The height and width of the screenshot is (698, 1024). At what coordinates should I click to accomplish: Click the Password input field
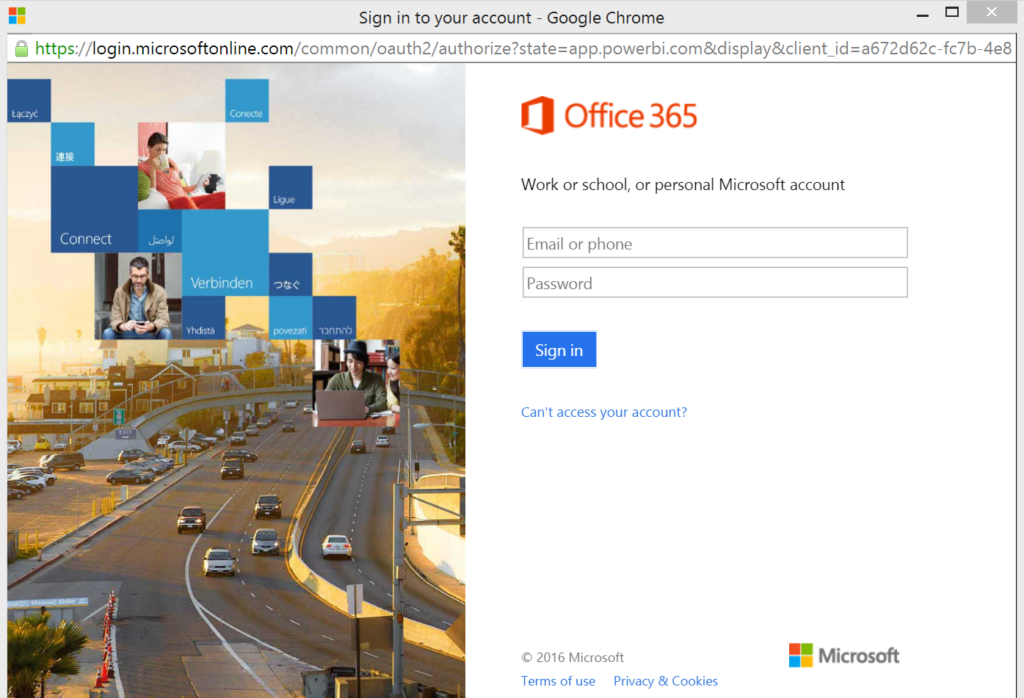714,282
